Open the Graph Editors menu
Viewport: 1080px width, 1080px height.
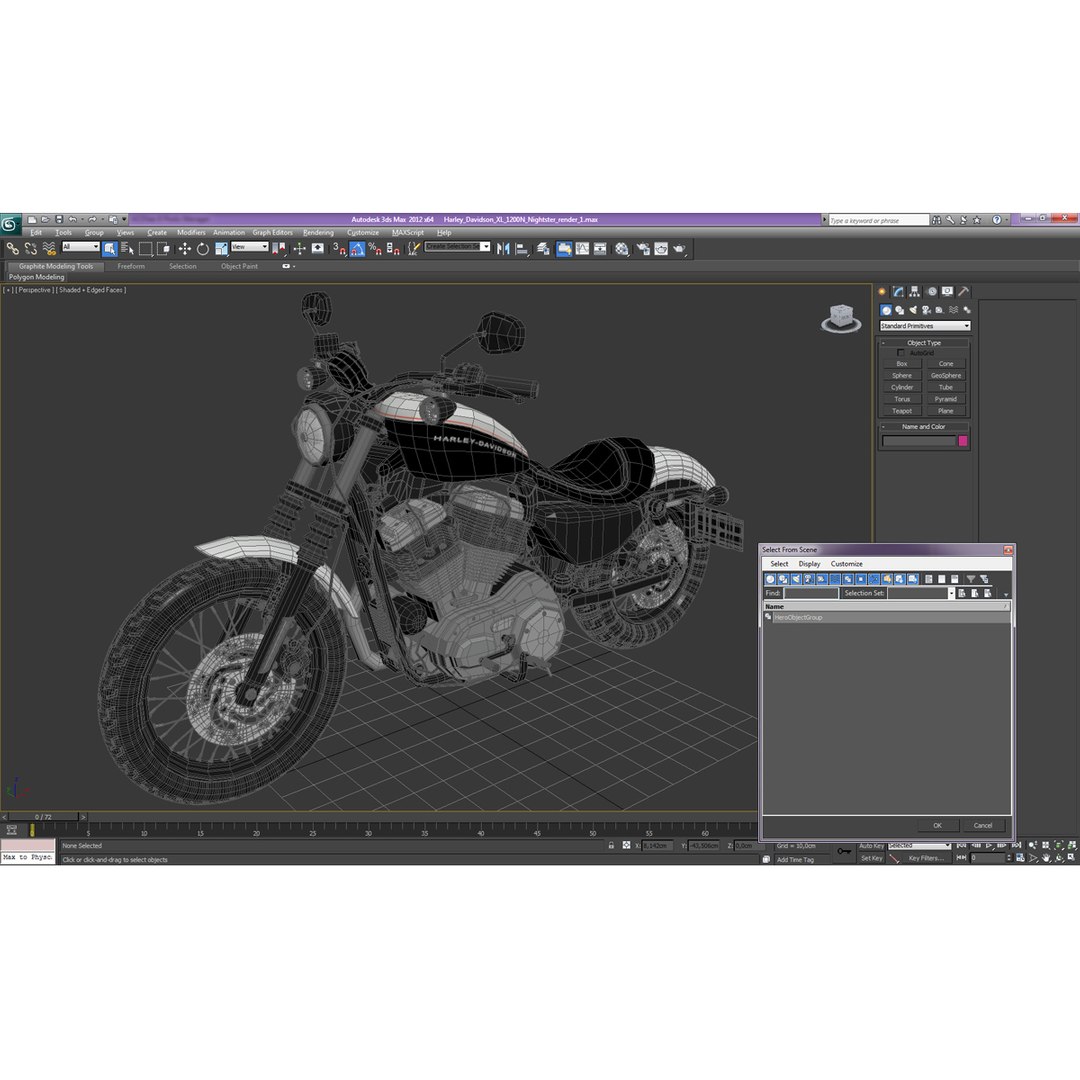point(272,233)
